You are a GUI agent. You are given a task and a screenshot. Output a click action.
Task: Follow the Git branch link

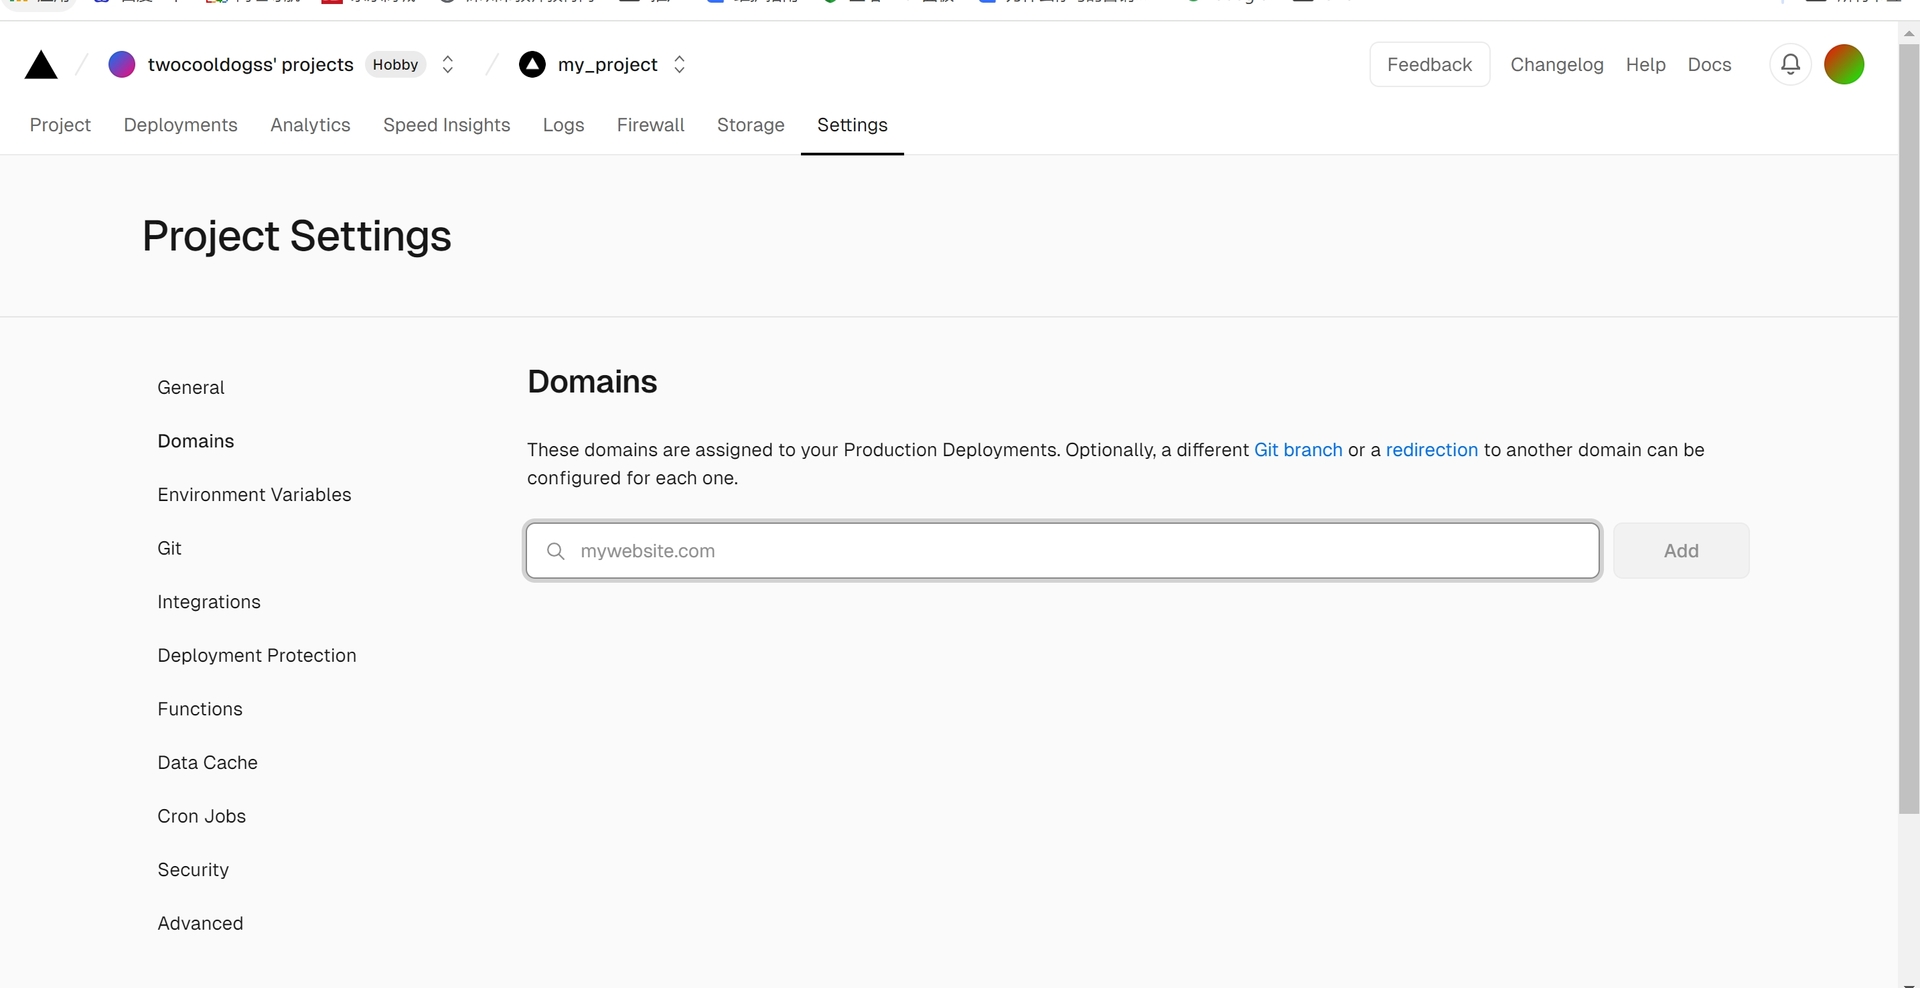(1297, 450)
